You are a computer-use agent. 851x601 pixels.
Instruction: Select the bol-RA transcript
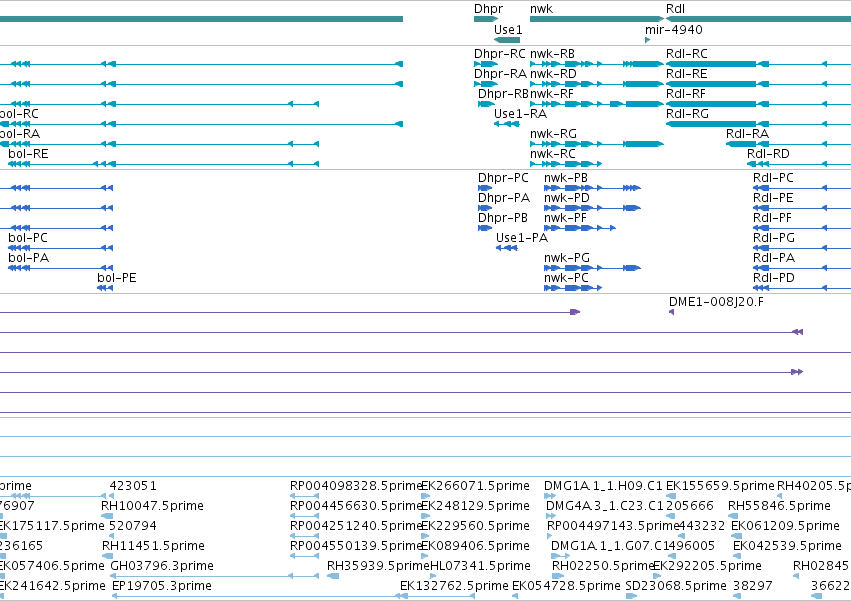coord(159,144)
